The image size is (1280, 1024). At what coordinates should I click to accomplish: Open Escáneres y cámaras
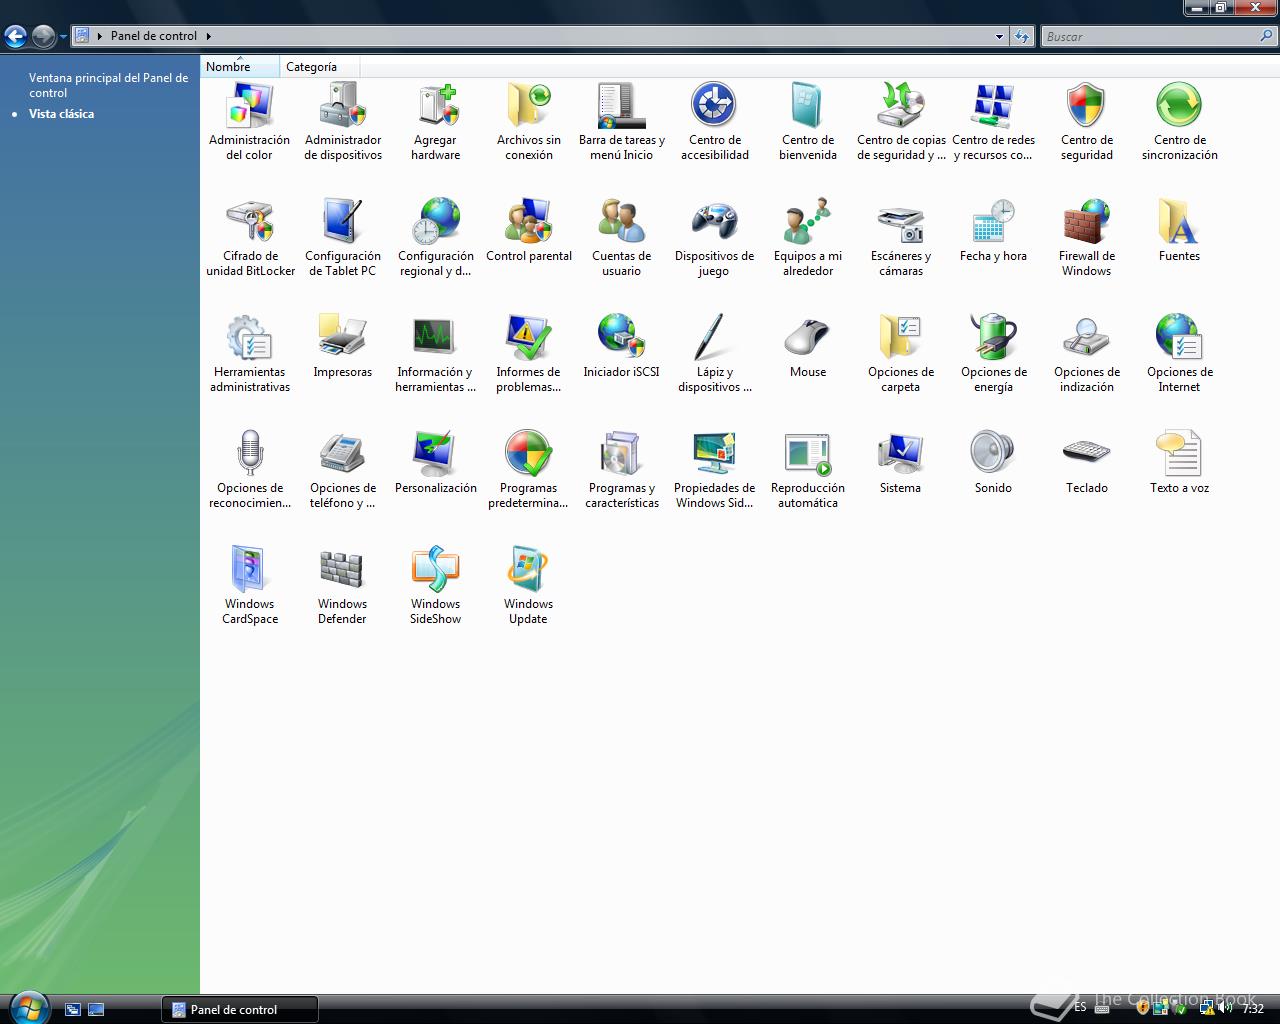pos(900,238)
